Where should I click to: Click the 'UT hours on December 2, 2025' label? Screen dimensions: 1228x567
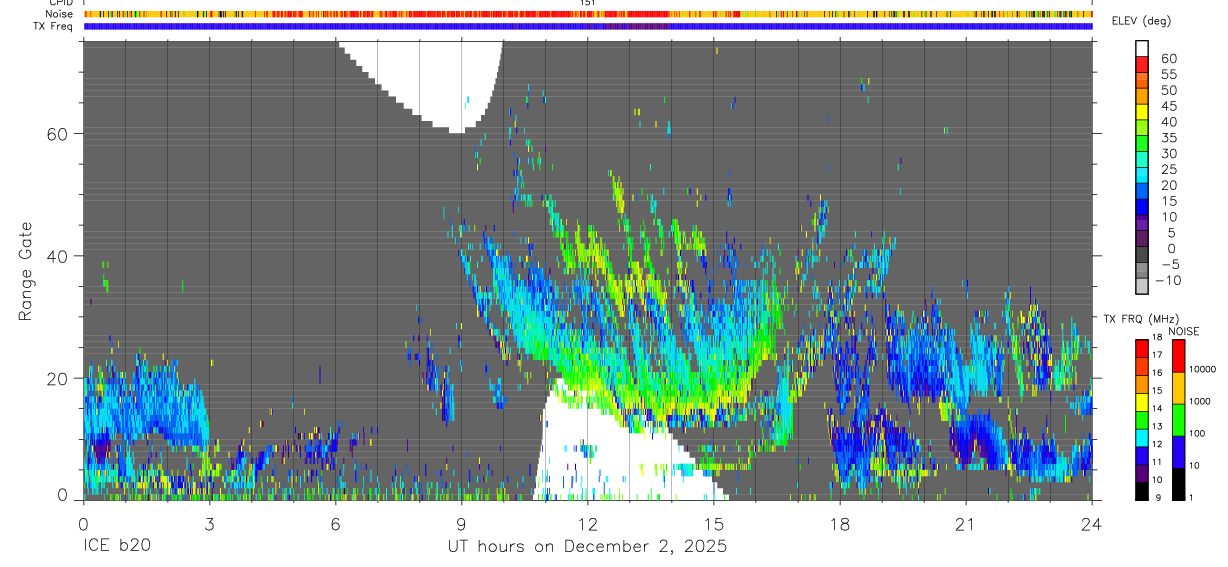click(586, 548)
